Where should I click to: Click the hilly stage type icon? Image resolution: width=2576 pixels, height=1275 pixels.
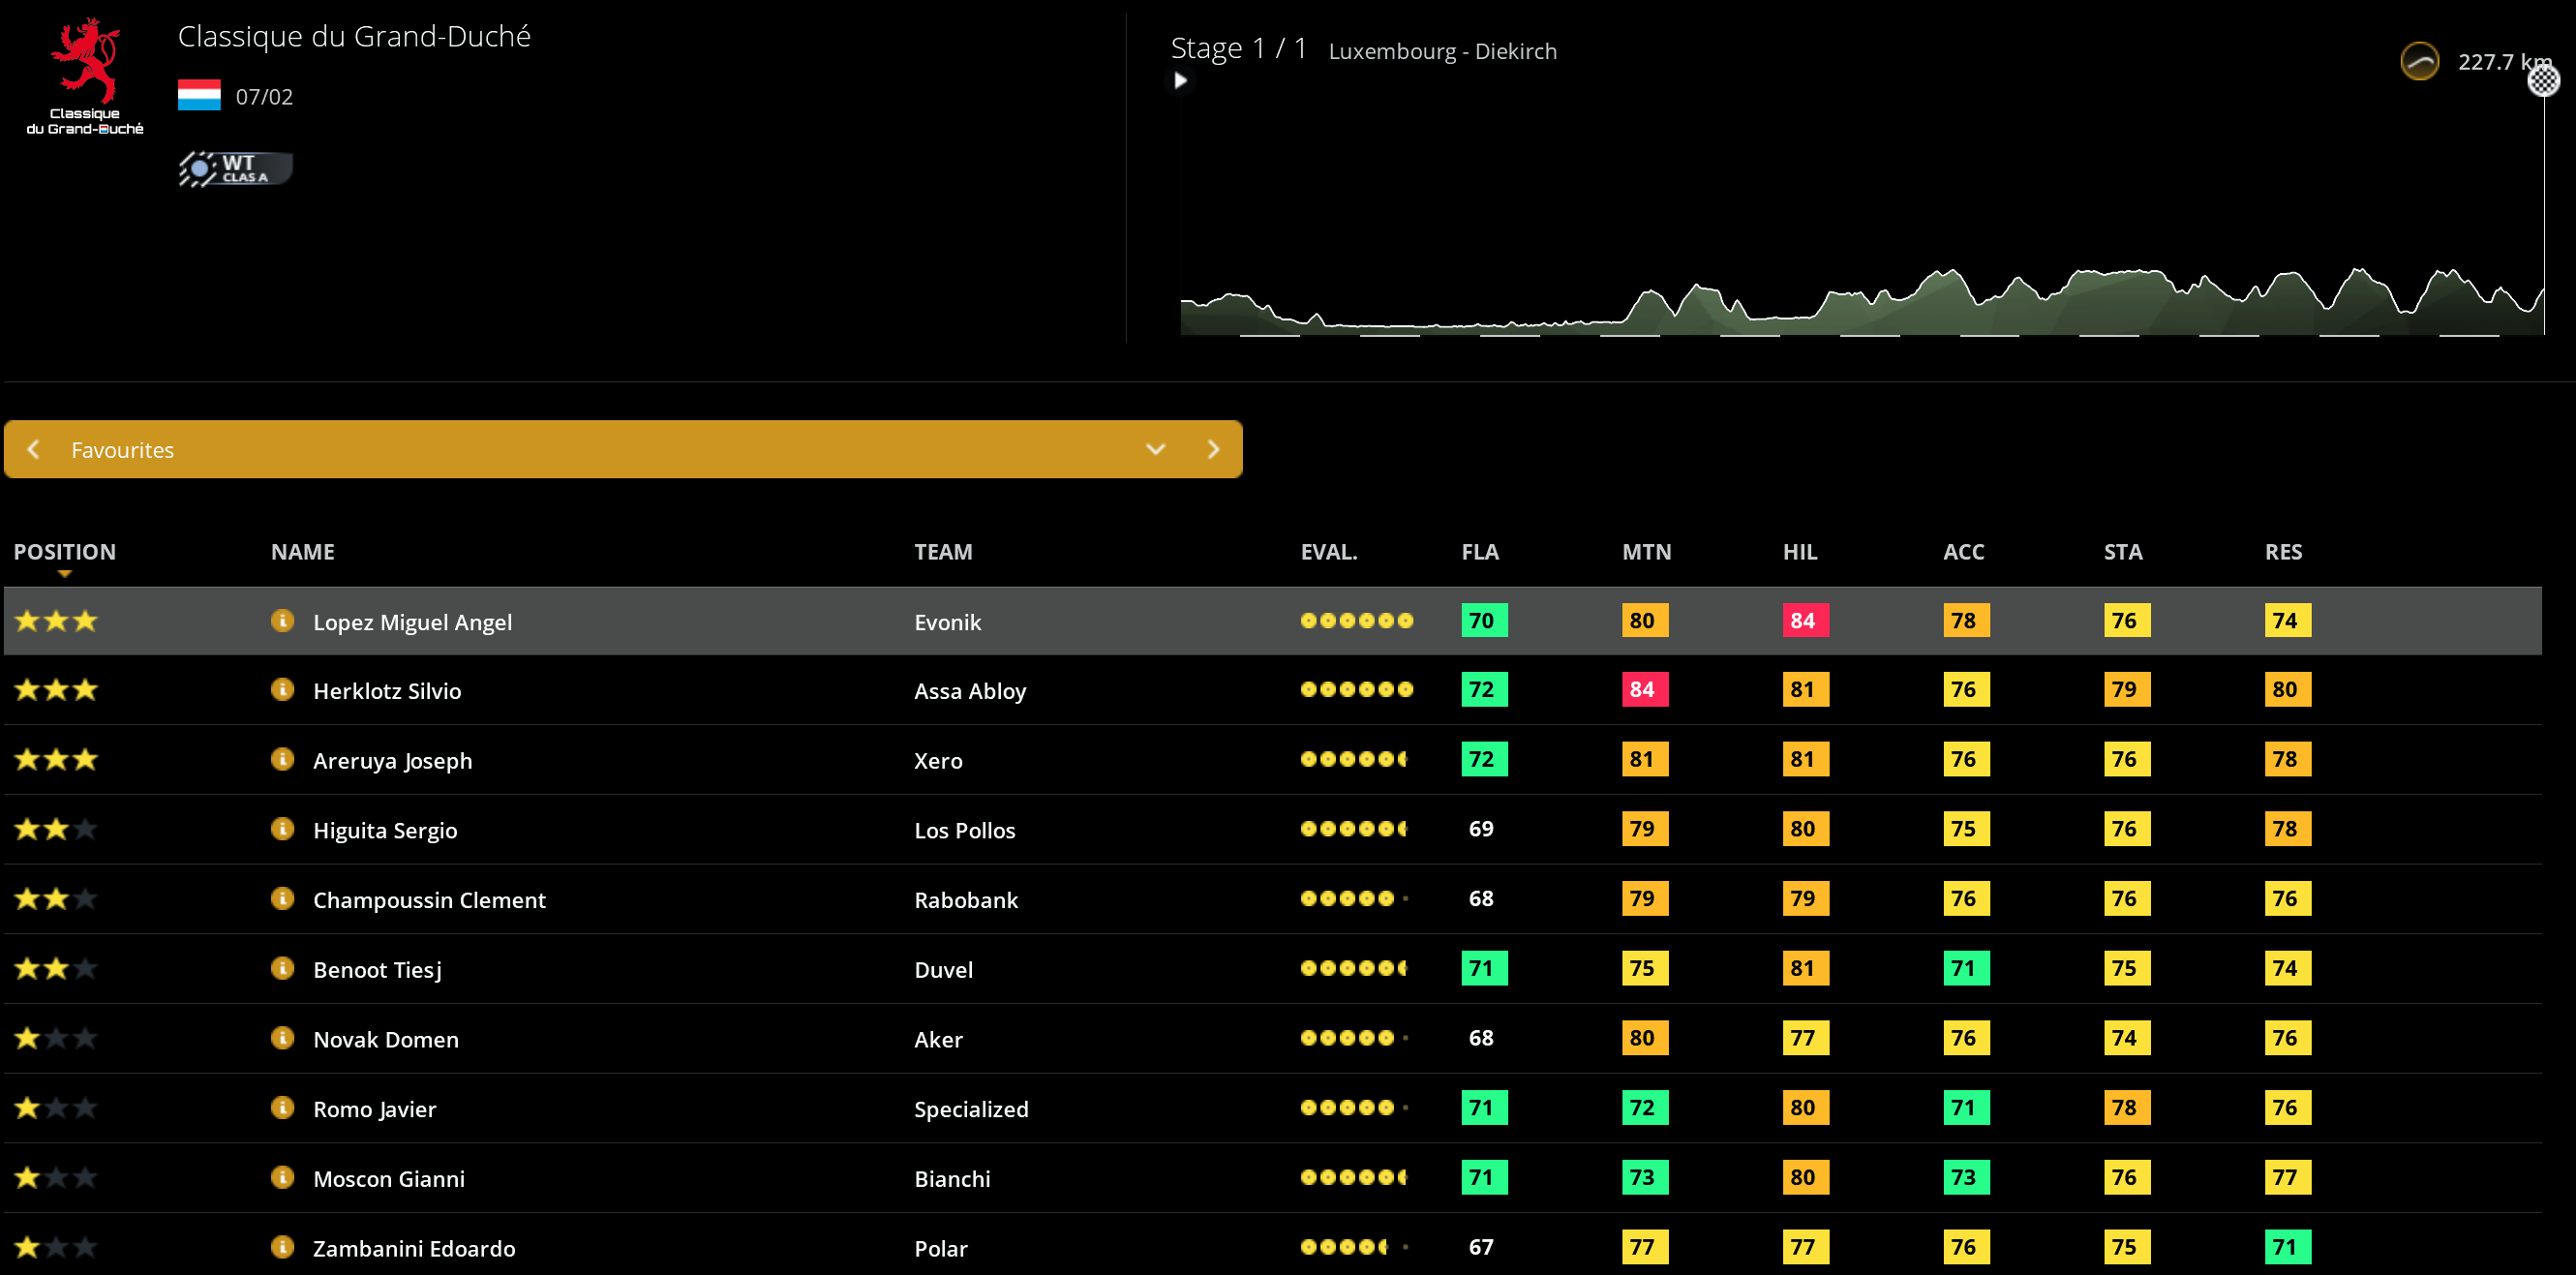[2419, 61]
